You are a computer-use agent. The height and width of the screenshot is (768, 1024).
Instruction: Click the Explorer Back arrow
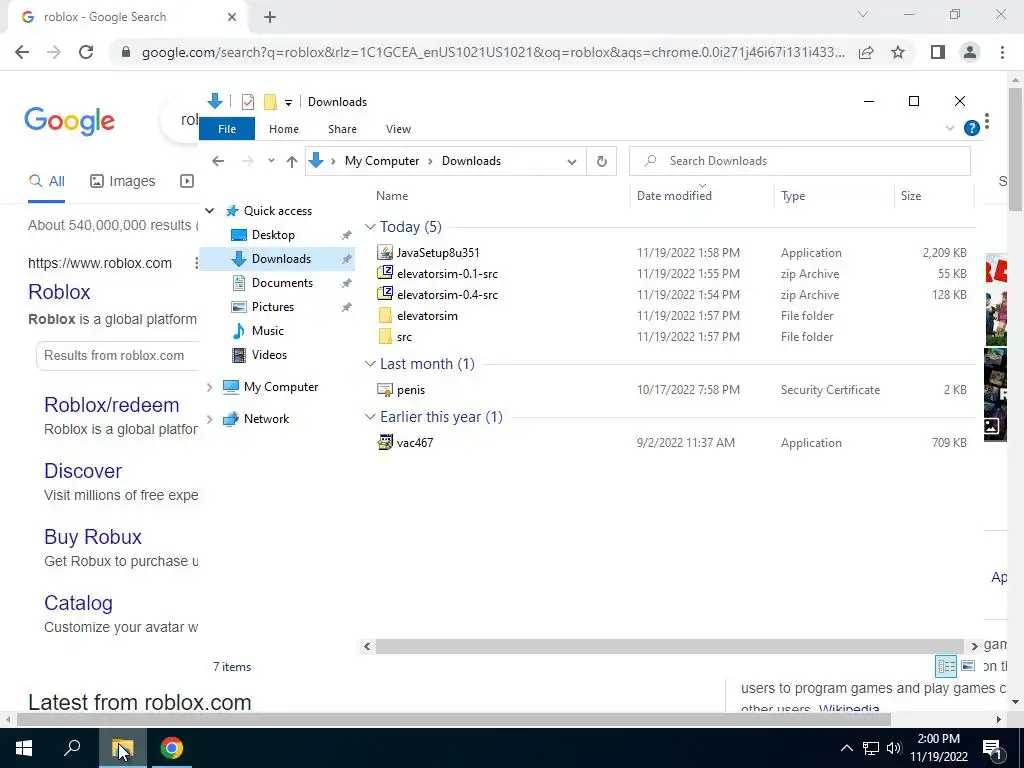tap(218, 161)
